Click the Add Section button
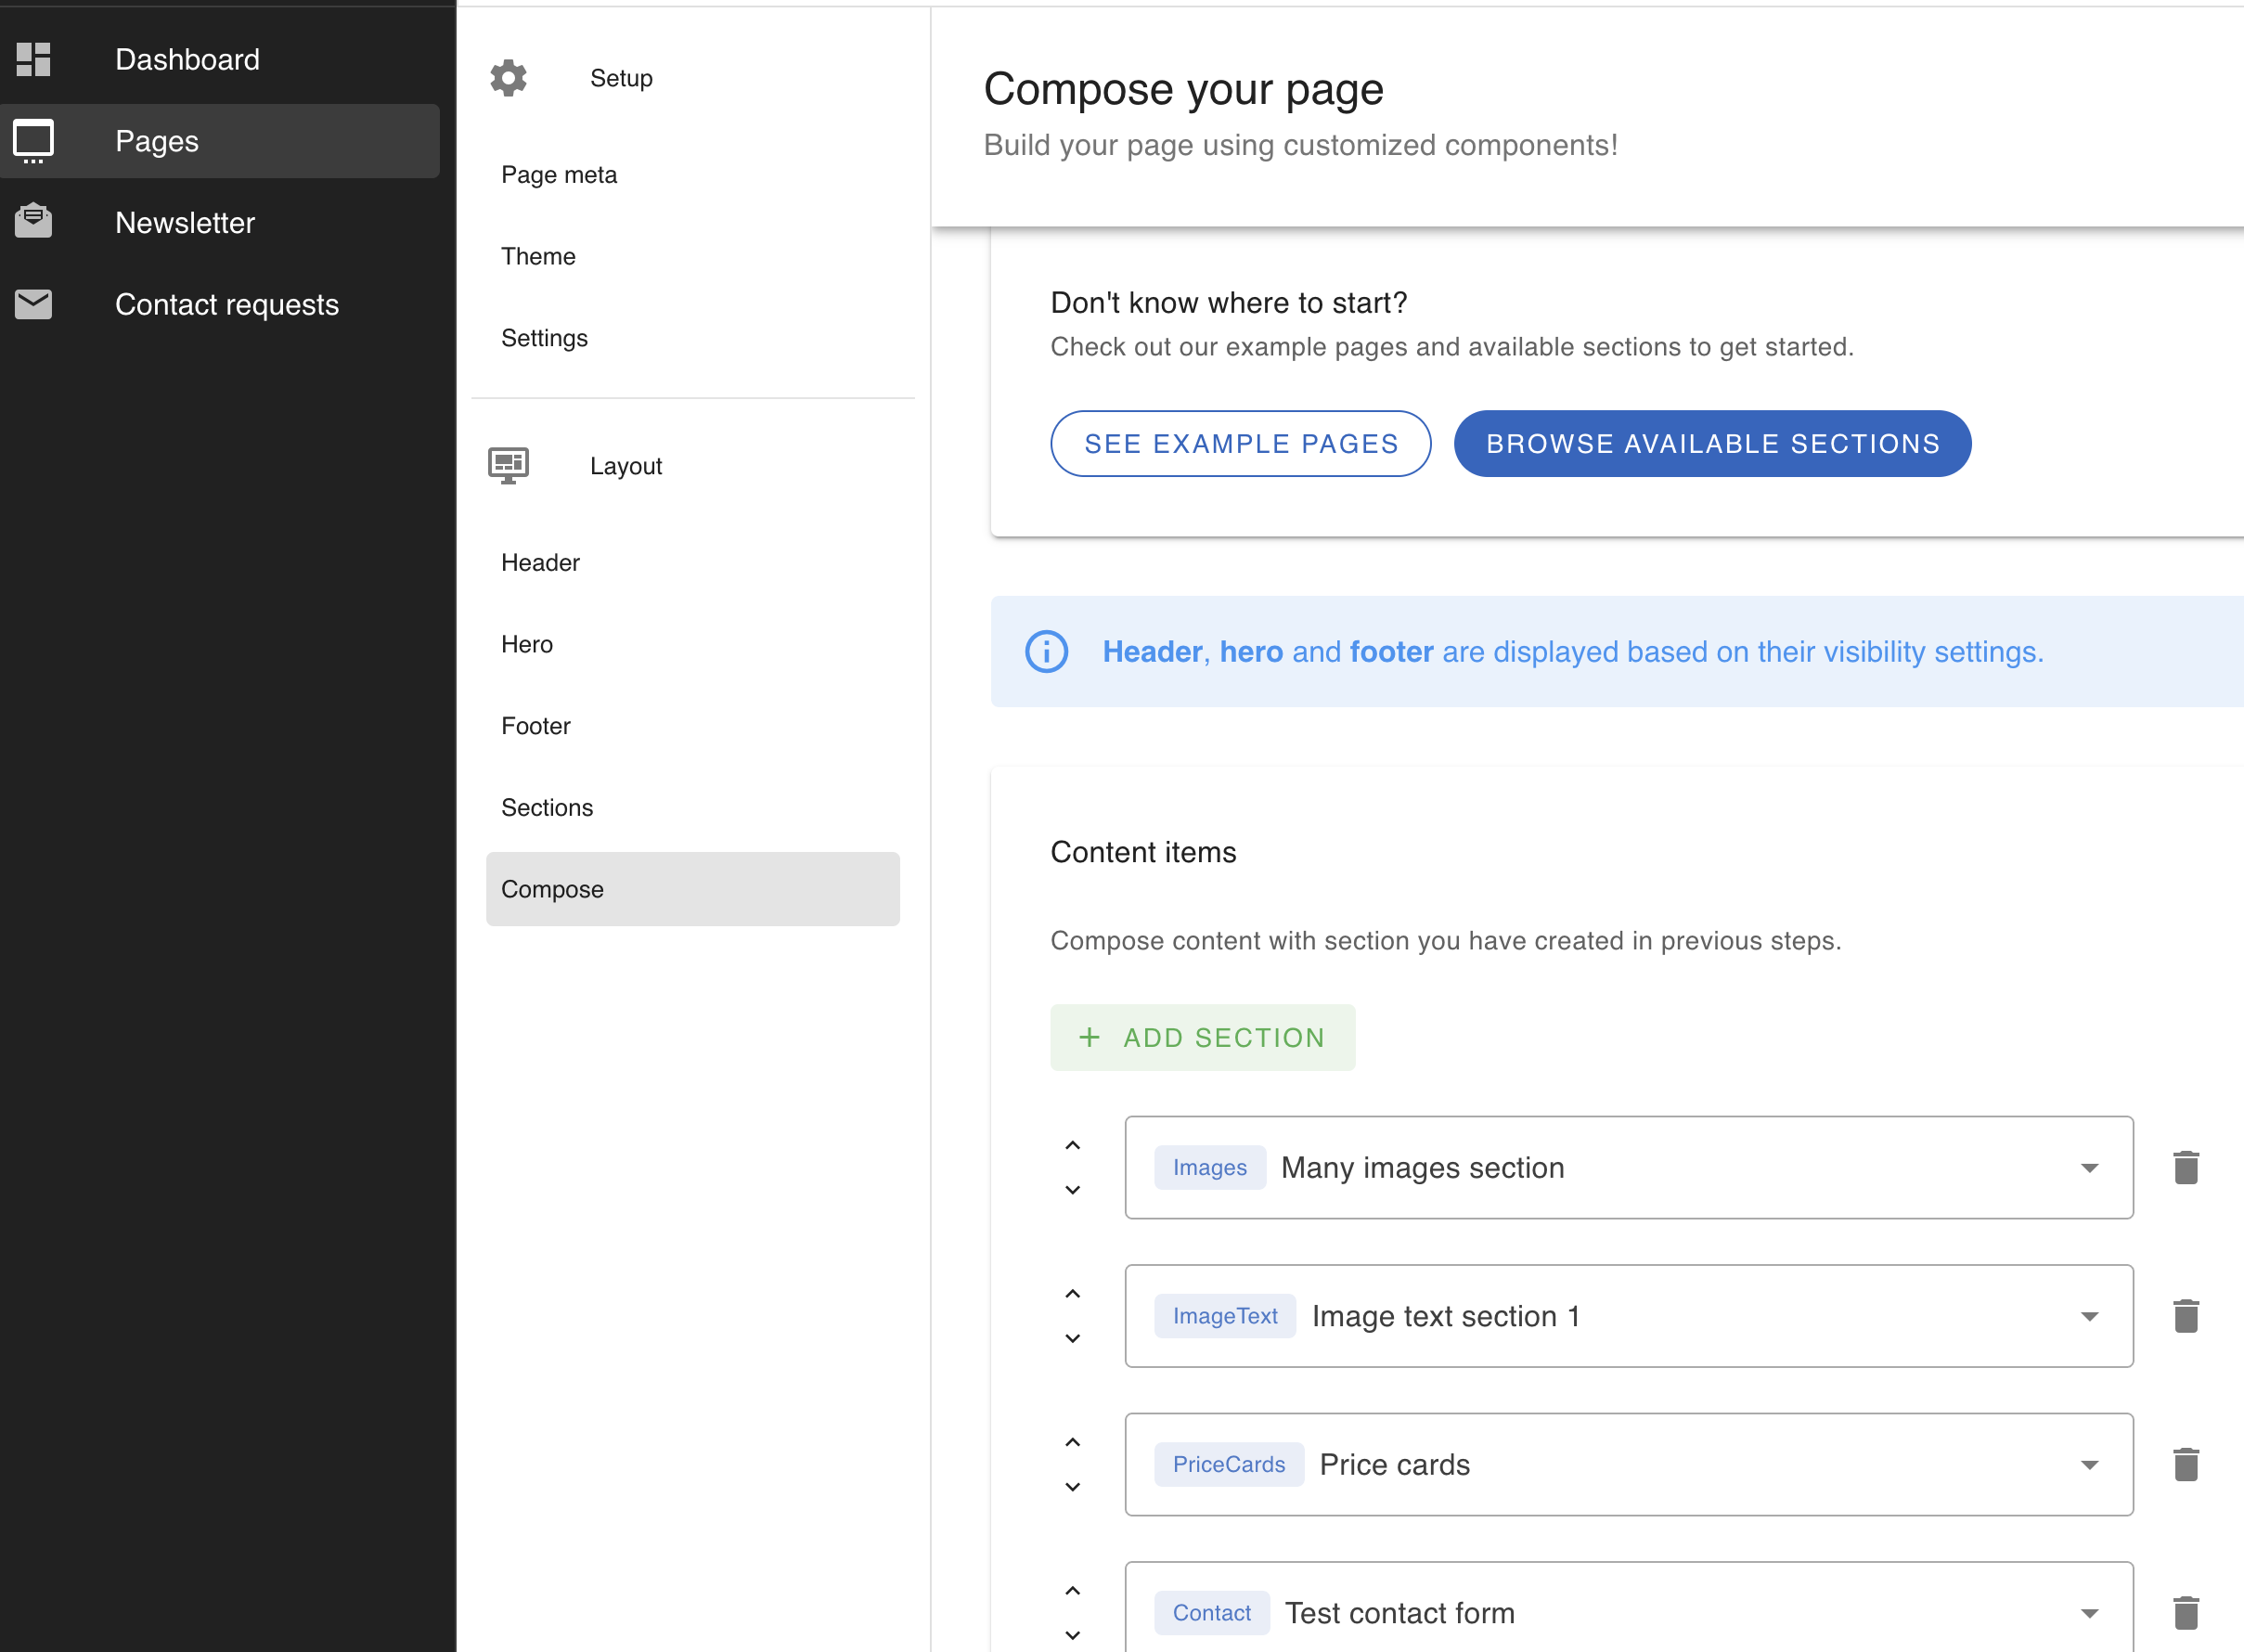Image resolution: width=2244 pixels, height=1652 pixels. (1203, 1037)
